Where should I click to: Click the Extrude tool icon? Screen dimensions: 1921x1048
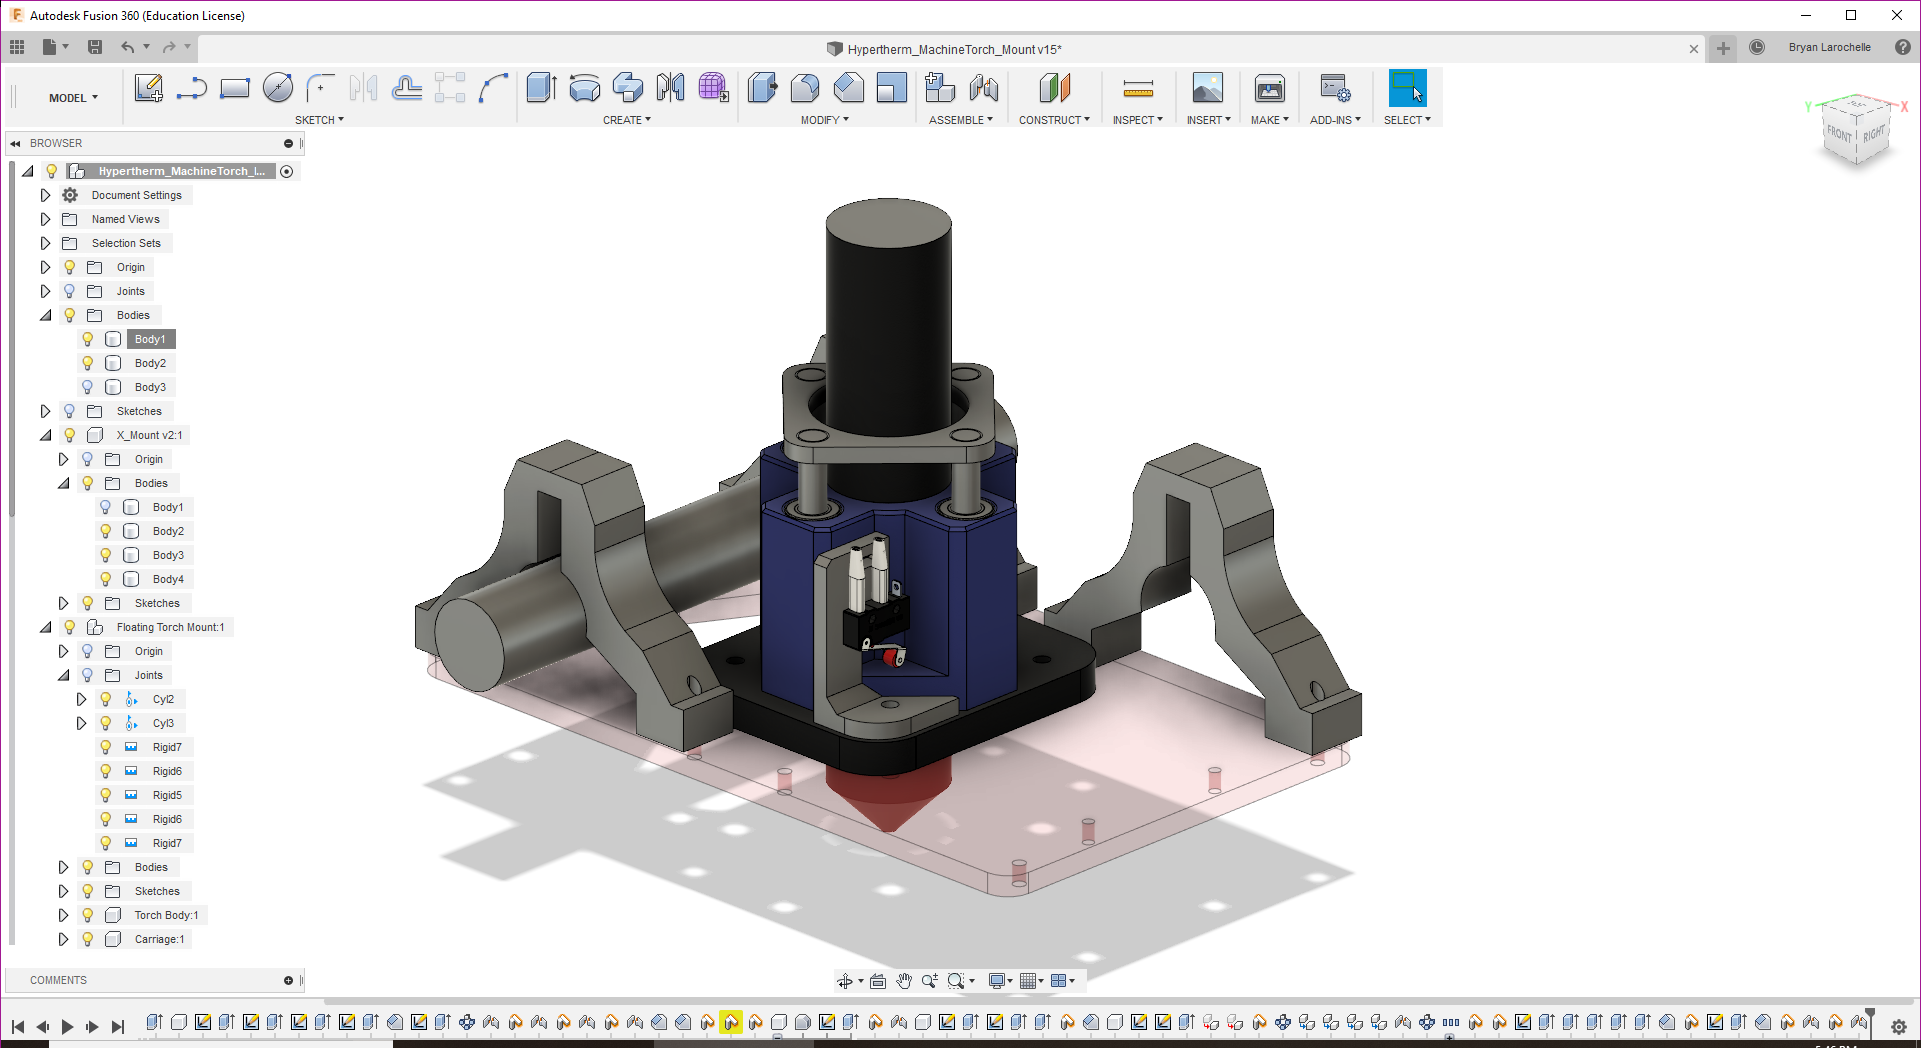point(541,88)
